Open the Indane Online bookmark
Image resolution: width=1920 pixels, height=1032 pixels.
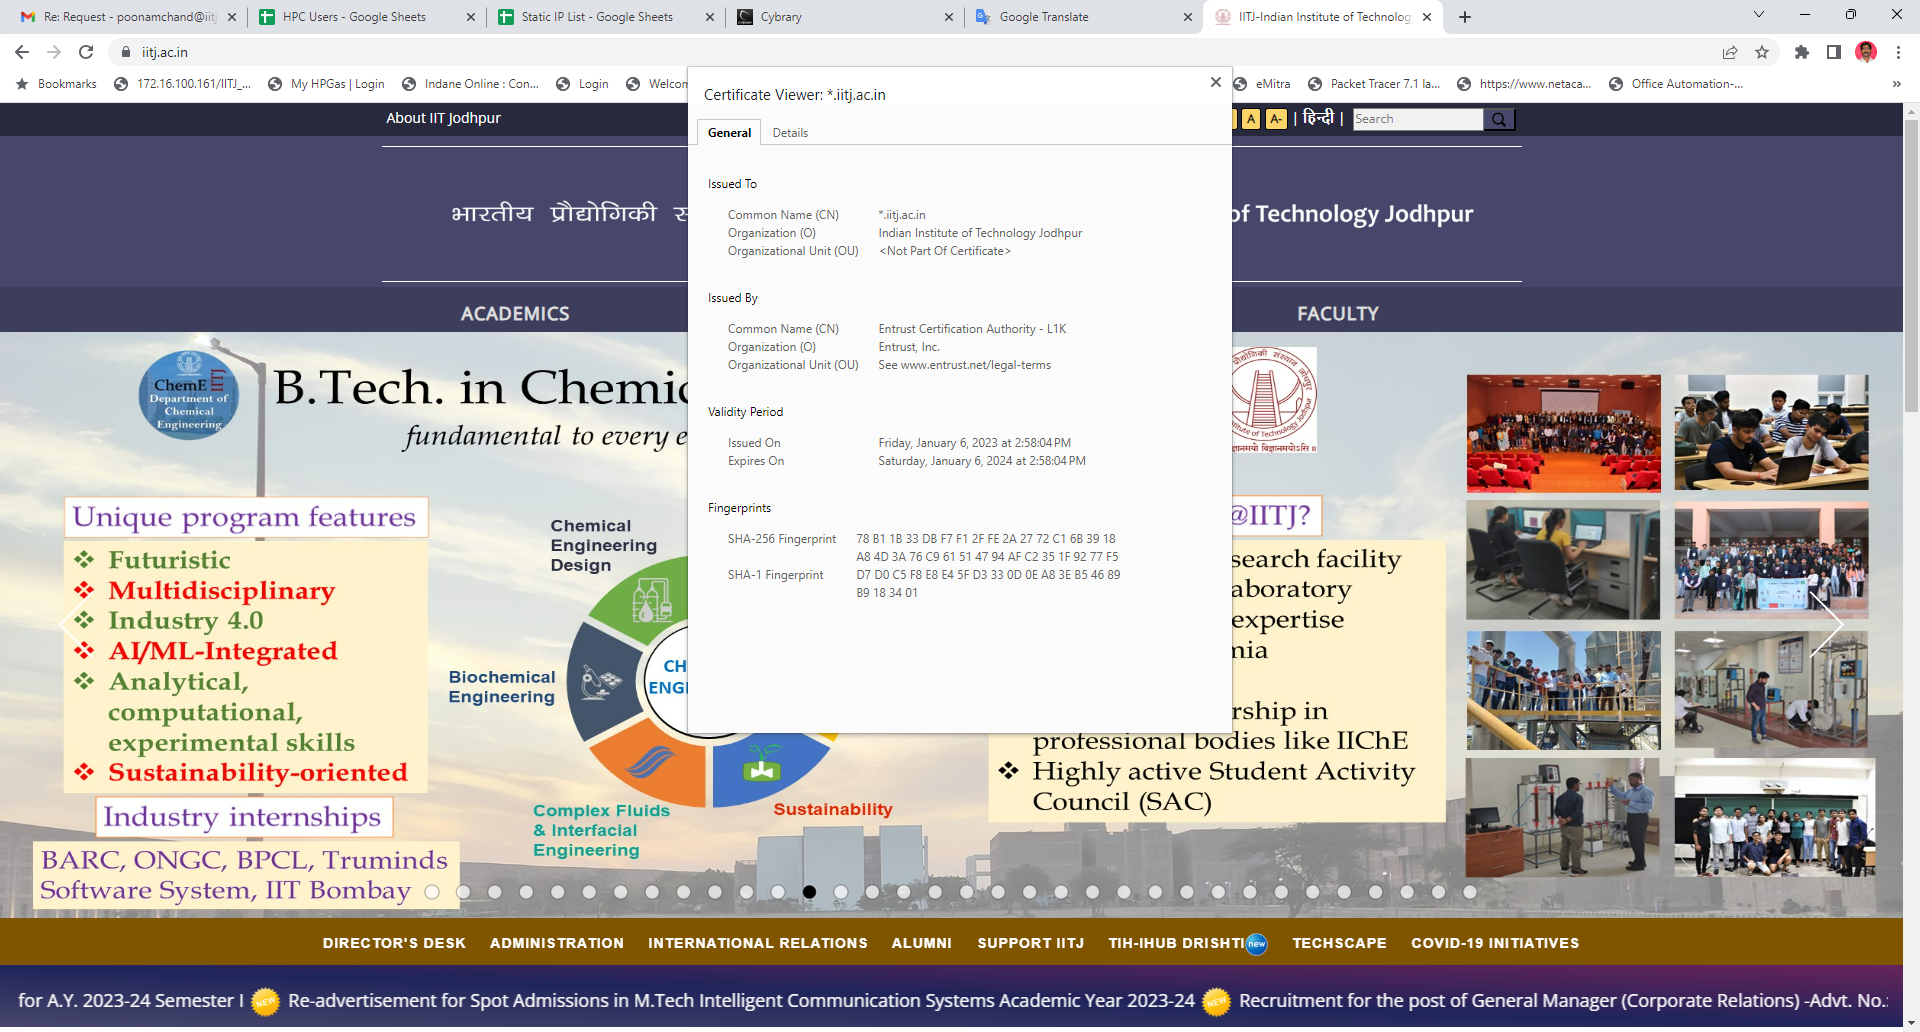470,84
